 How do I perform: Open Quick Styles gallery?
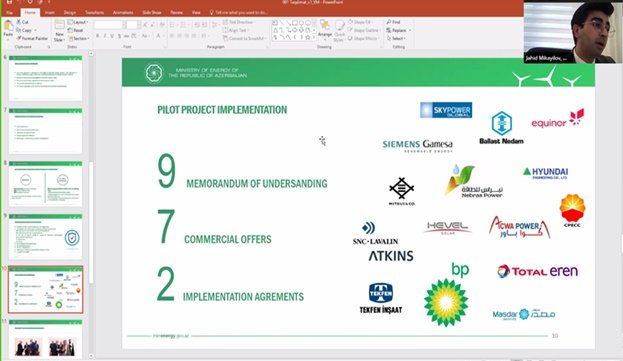(339, 30)
